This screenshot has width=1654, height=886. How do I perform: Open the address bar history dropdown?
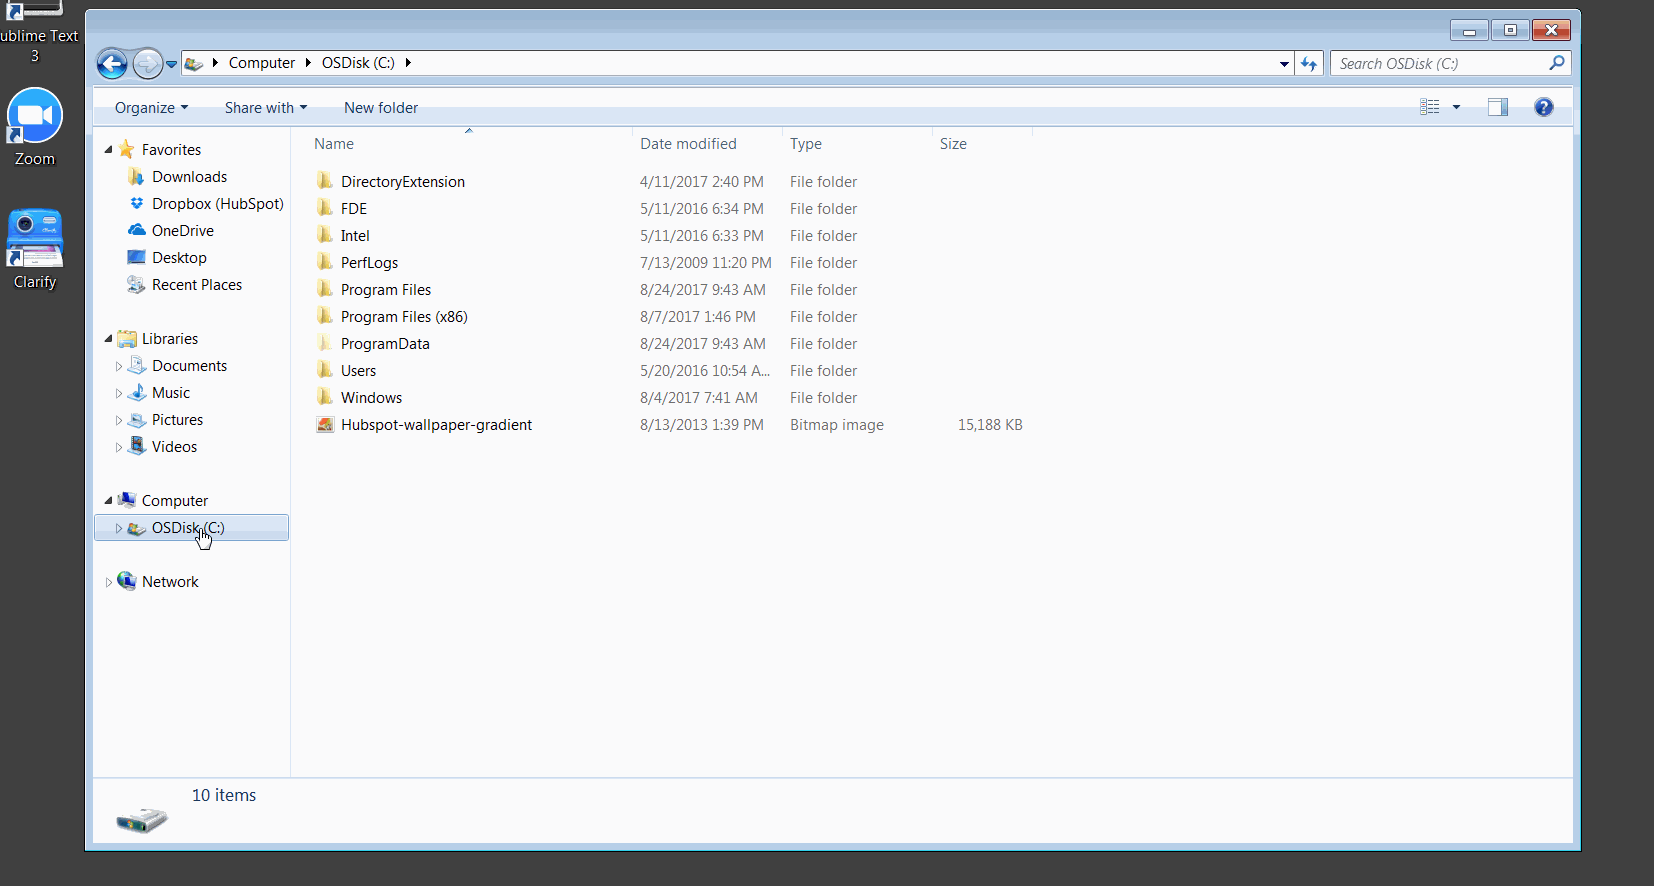(x=1284, y=64)
